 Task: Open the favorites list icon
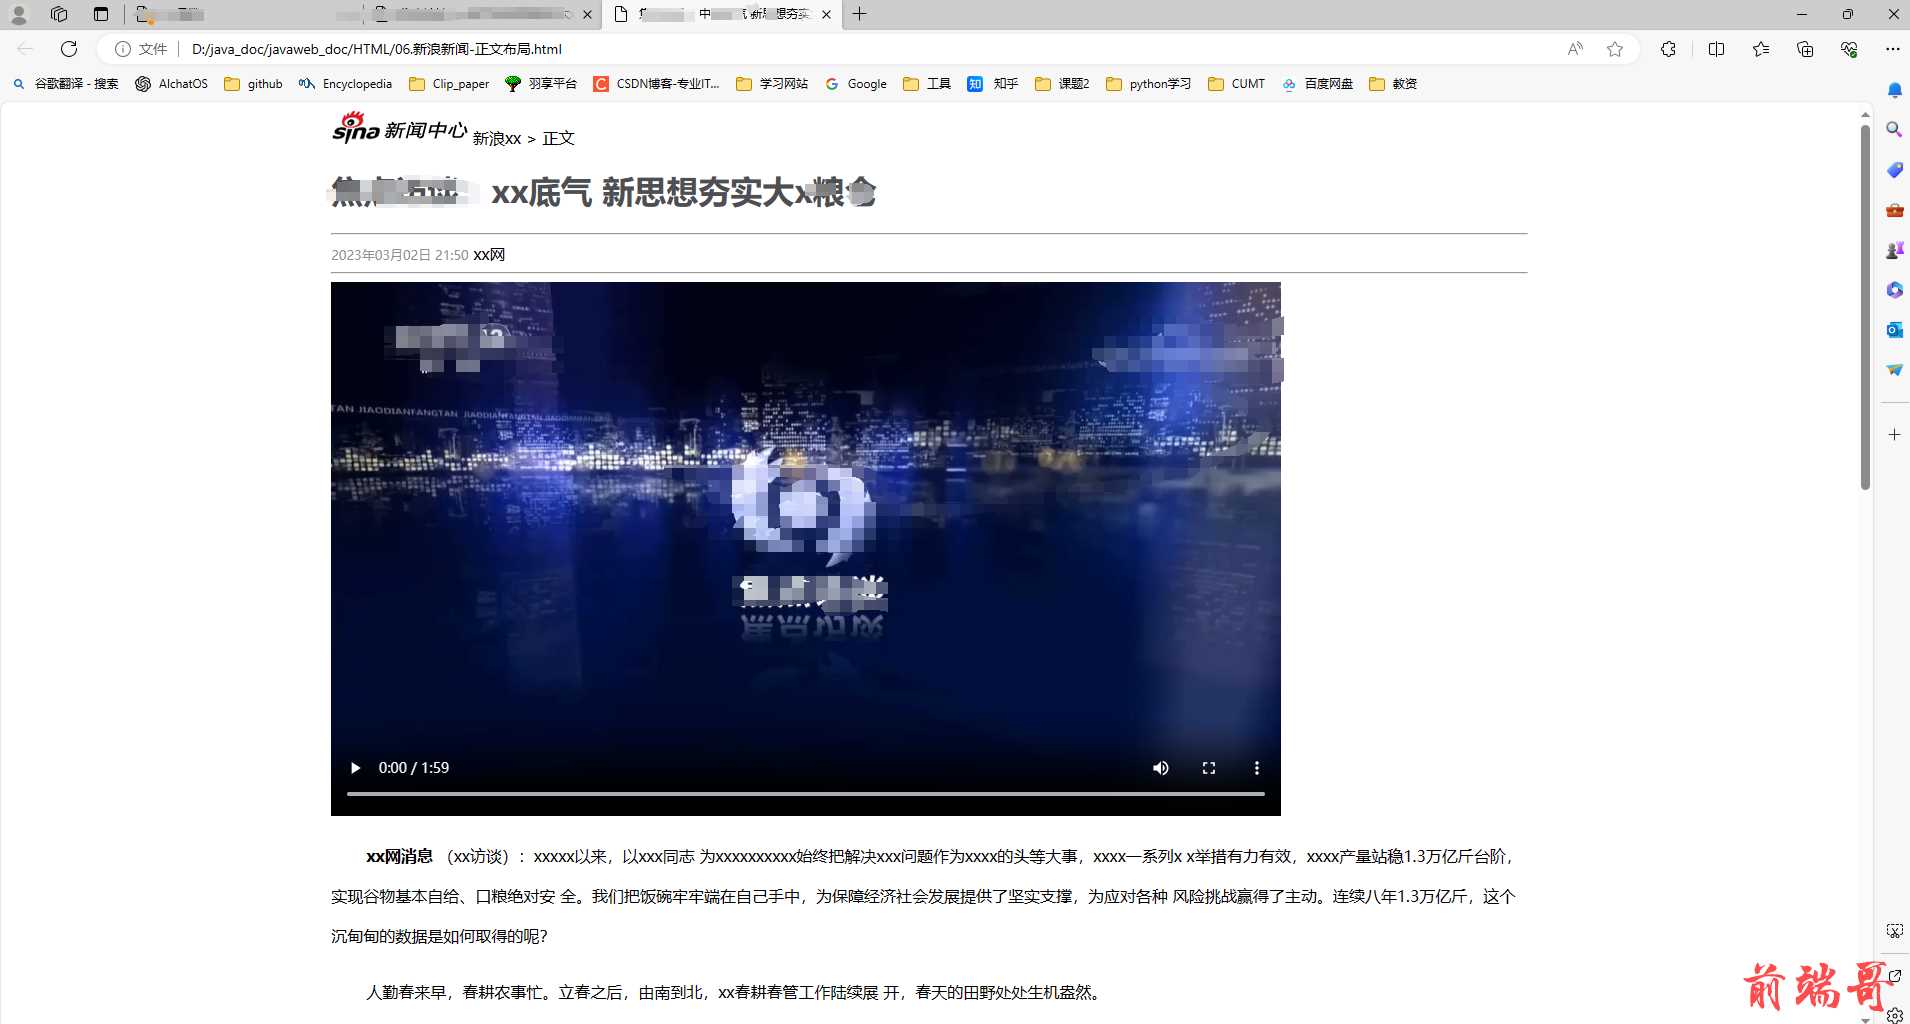pyautogui.click(x=1761, y=49)
